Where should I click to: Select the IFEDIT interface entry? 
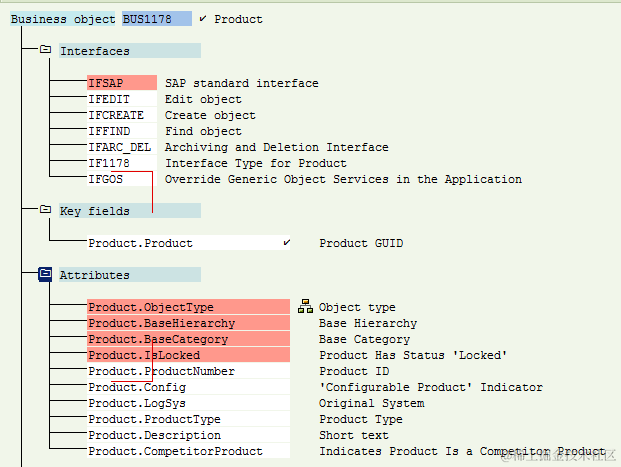(122, 99)
